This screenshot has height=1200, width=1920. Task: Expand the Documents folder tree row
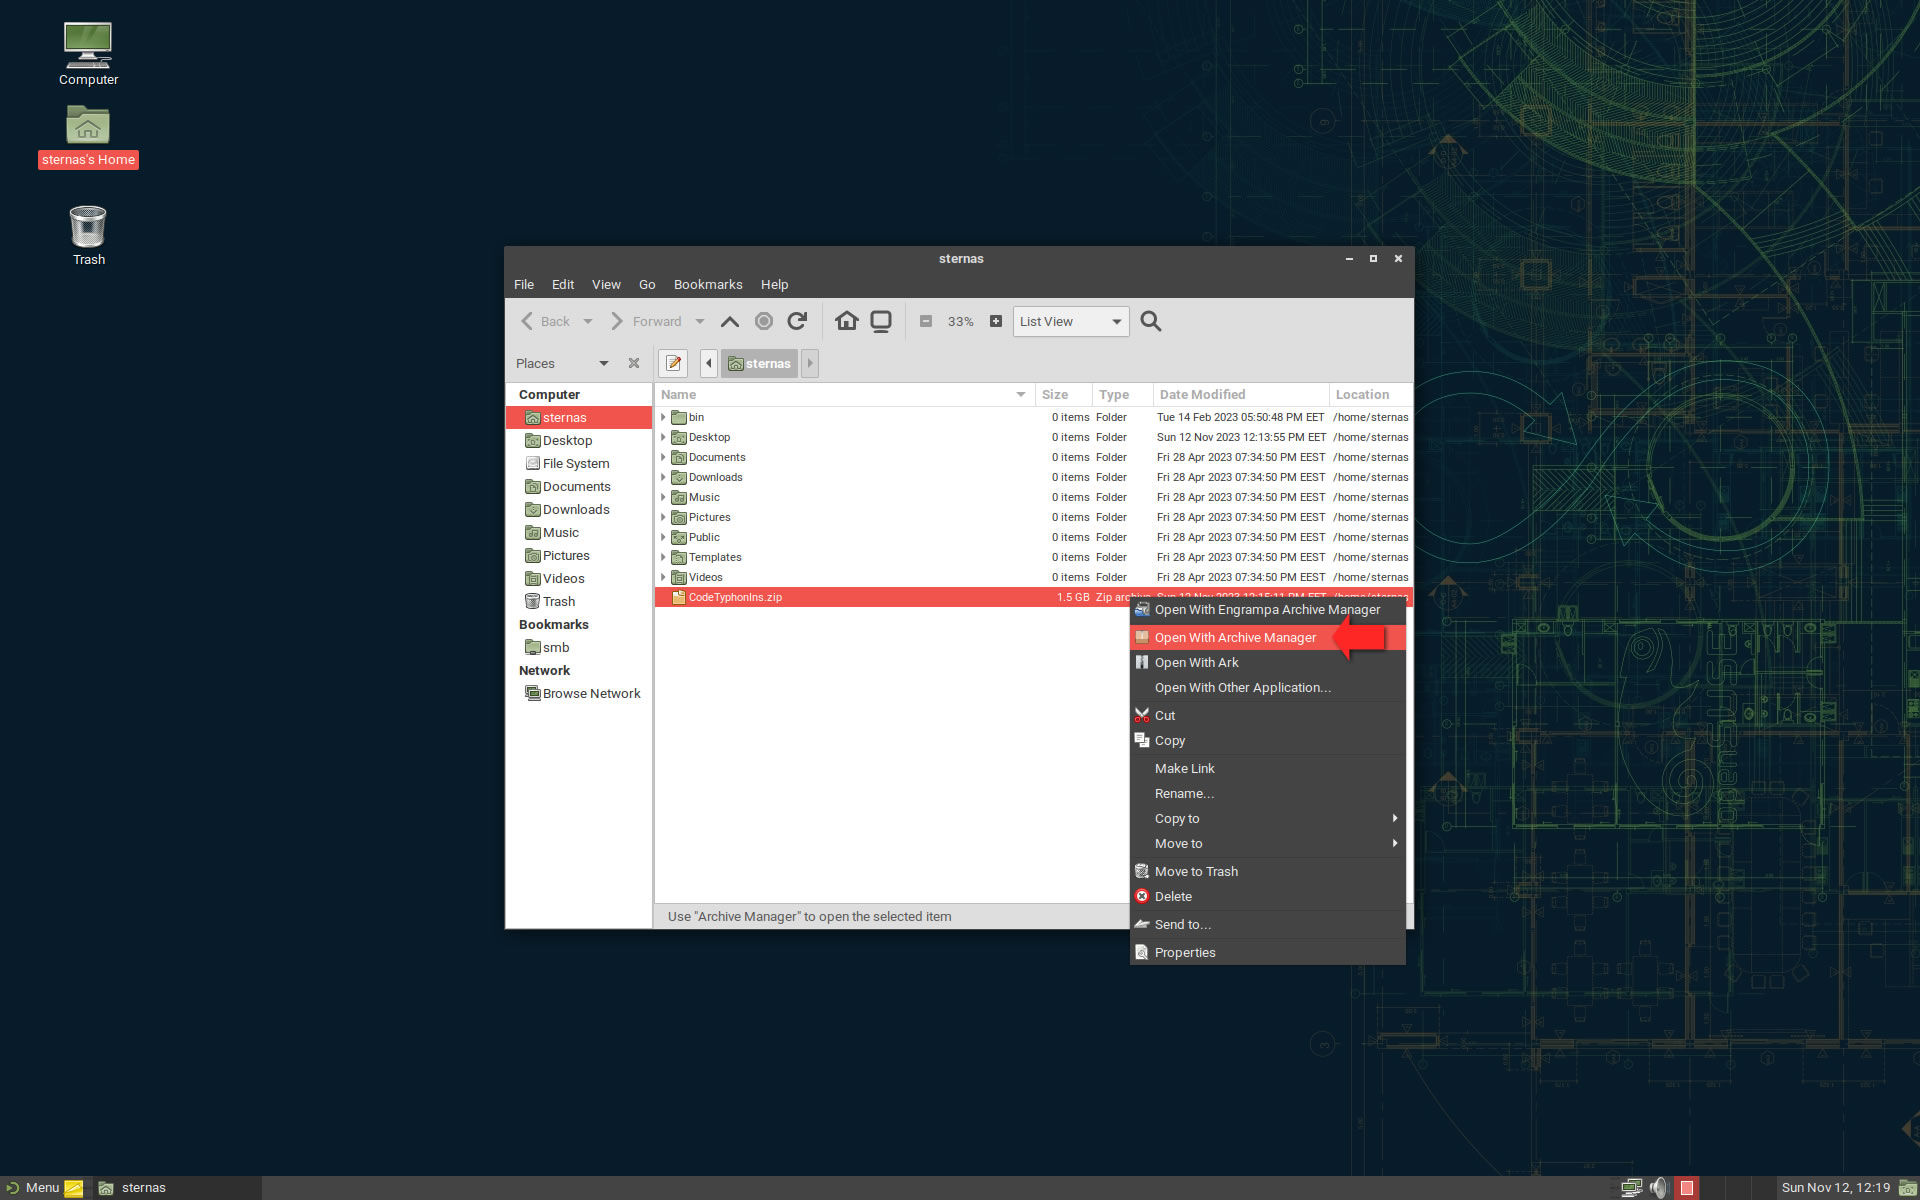click(x=663, y=457)
